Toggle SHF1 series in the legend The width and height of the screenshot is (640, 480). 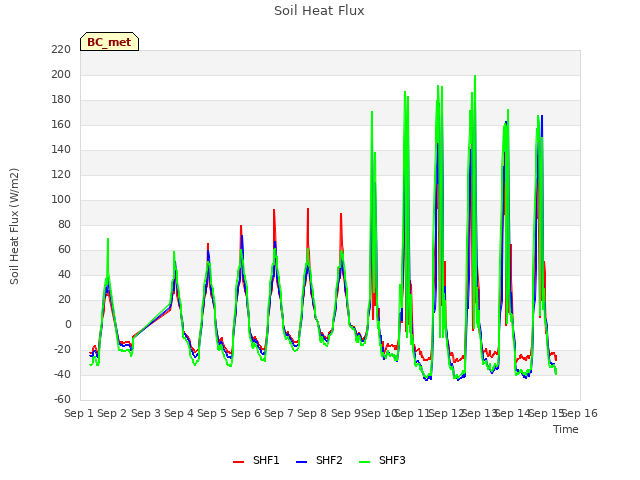pyautogui.click(x=256, y=460)
